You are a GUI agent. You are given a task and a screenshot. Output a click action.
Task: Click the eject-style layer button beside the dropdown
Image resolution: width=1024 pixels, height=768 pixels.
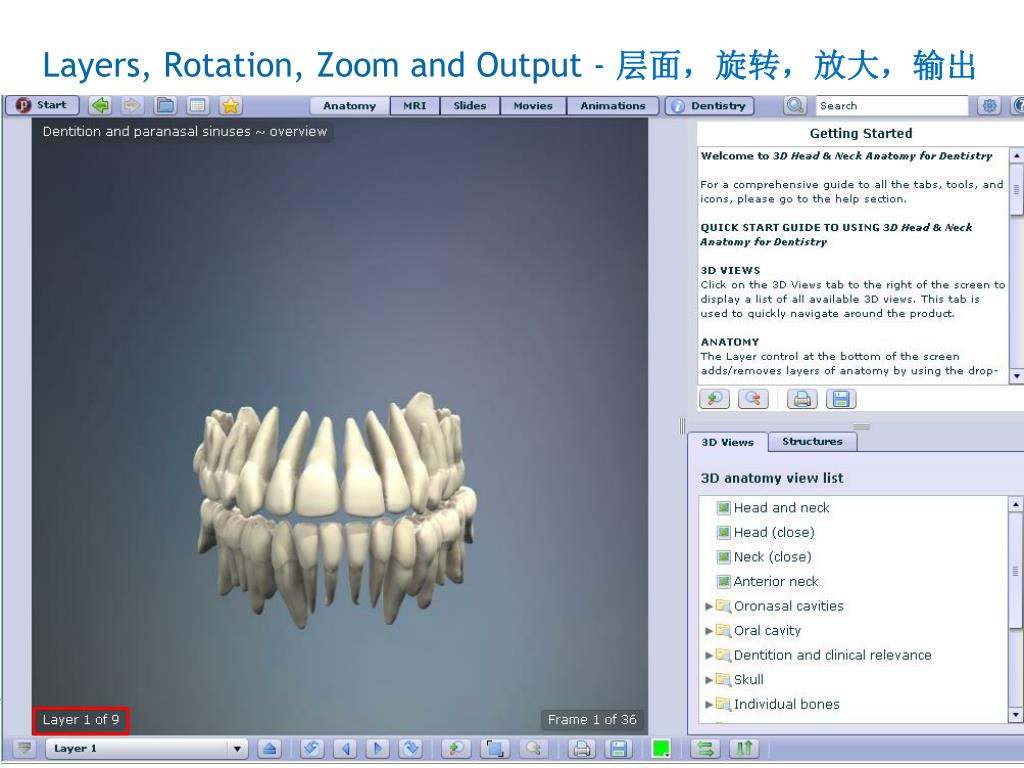(x=269, y=748)
